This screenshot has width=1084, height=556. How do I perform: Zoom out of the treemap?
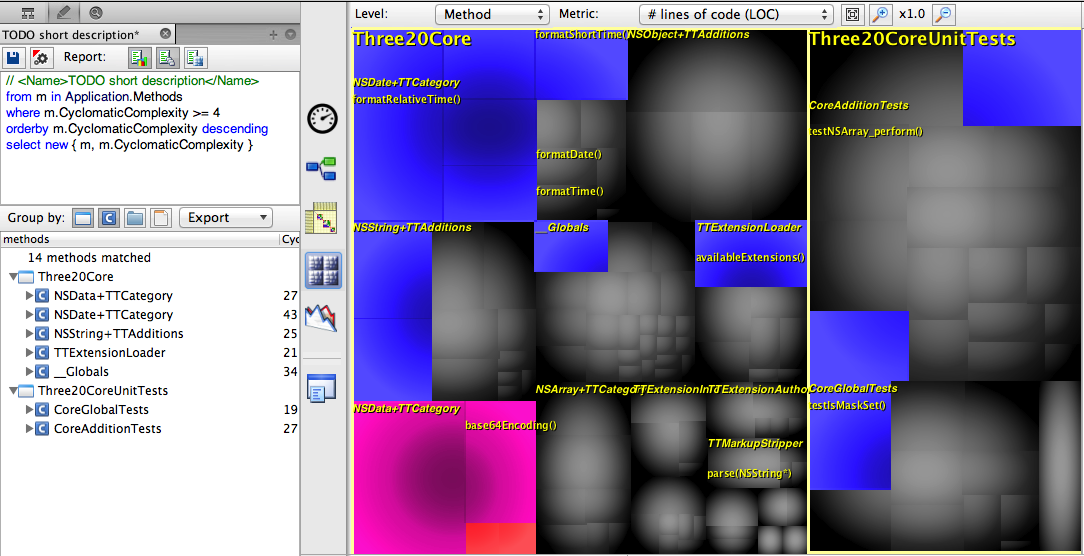tap(943, 14)
